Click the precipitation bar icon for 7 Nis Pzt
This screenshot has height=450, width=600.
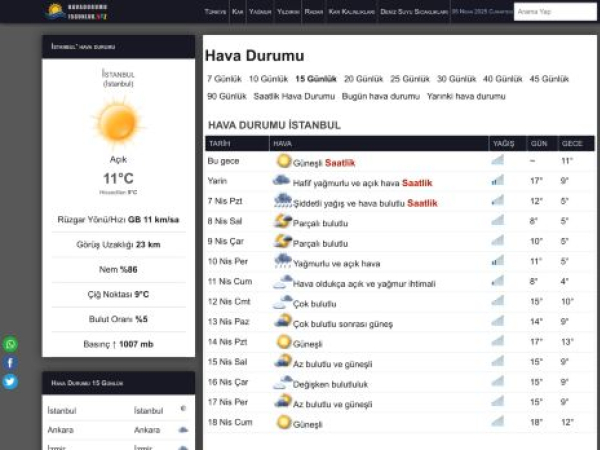(498, 200)
